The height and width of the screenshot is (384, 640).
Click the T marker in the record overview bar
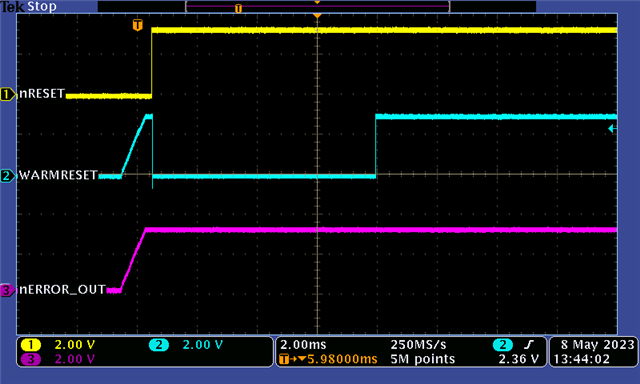click(238, 8)
